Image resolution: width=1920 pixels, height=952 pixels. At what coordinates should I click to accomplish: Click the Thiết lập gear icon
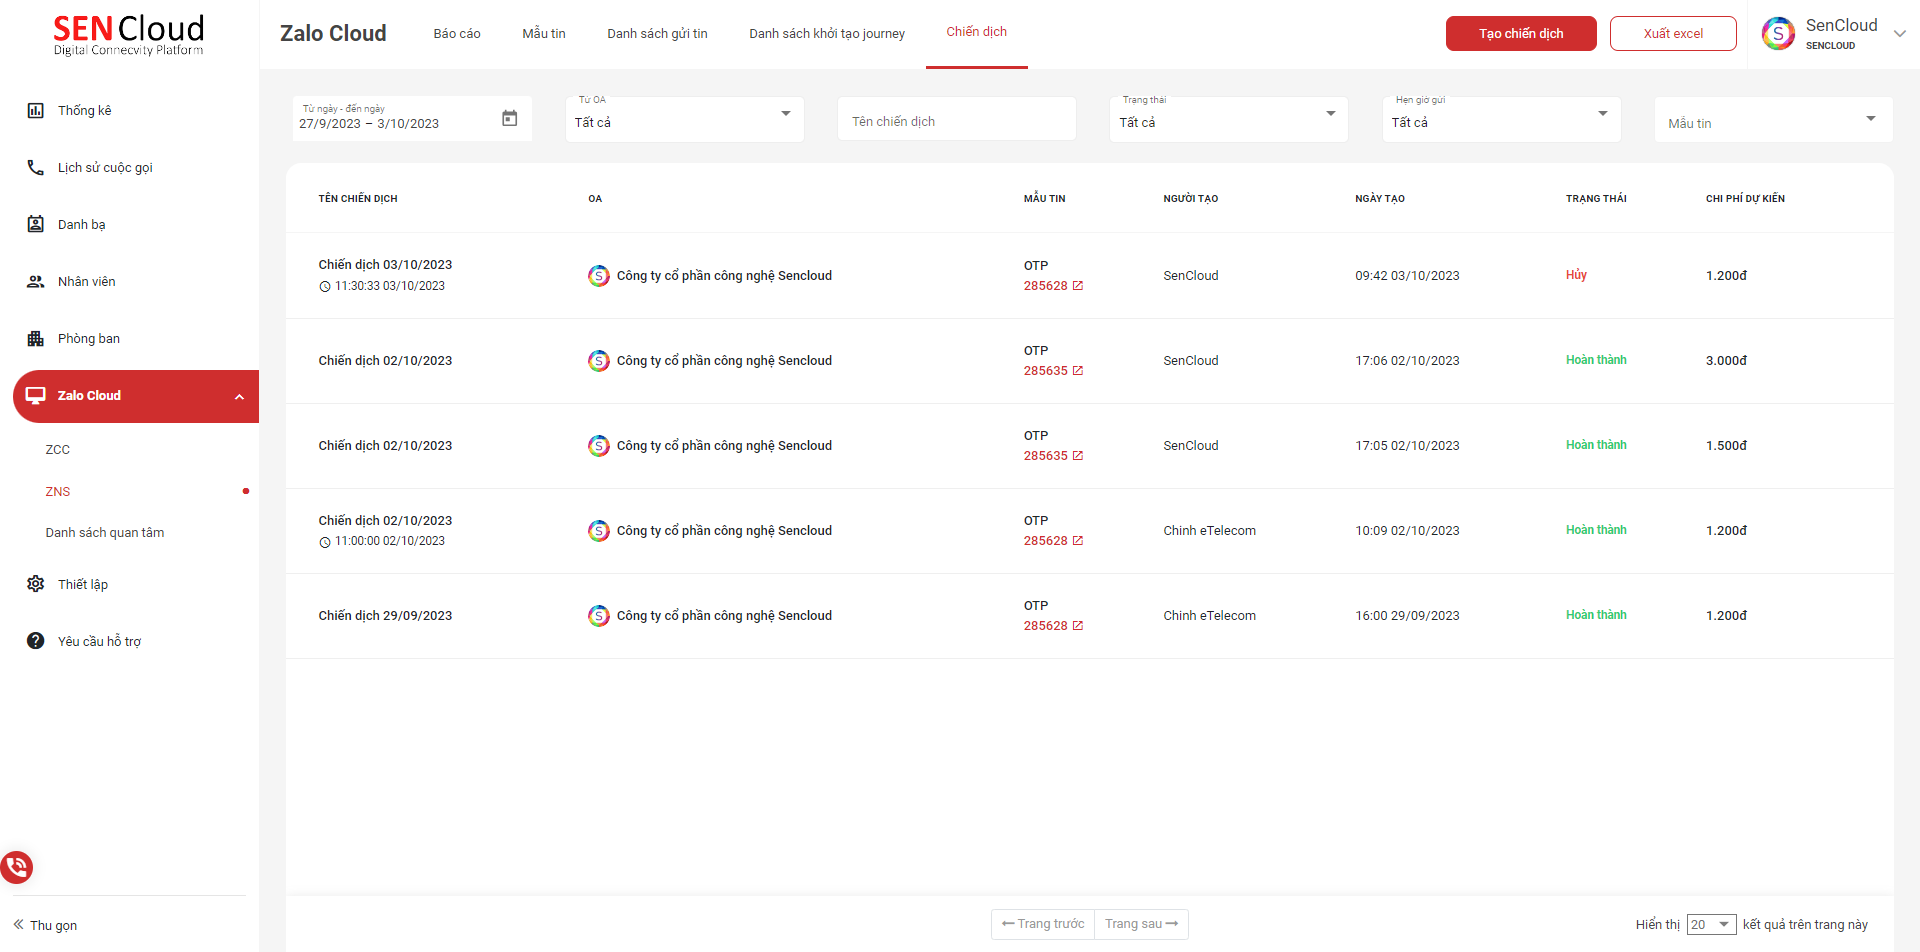click(36, 584)
